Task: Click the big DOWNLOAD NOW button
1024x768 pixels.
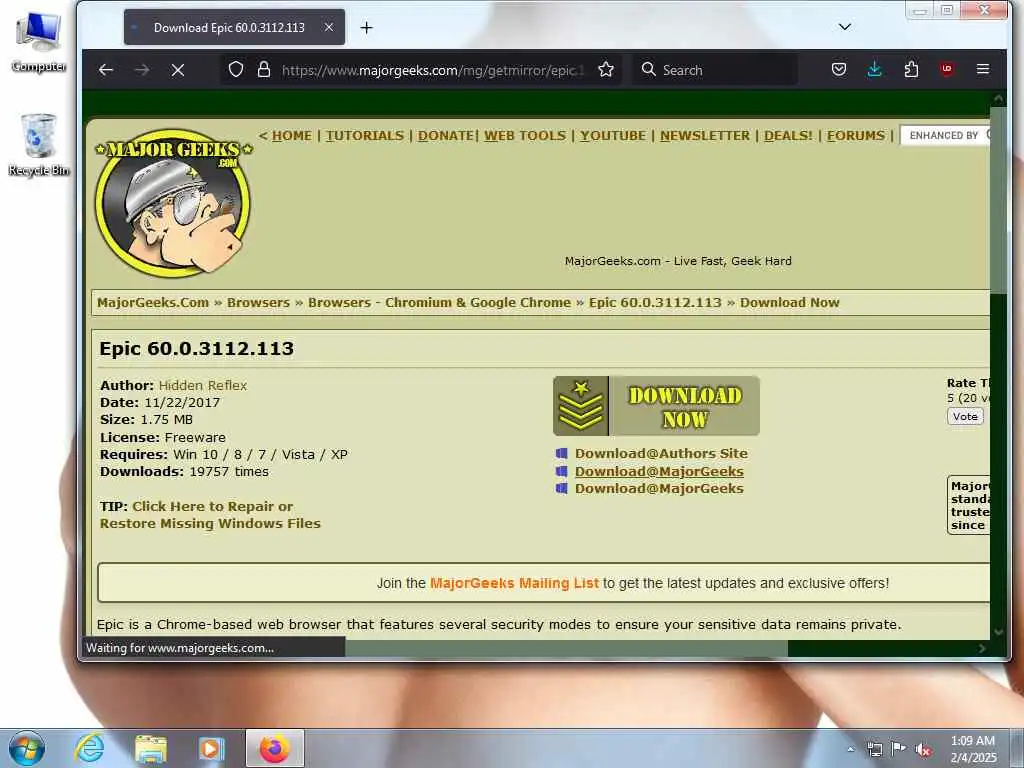Action: pos(656,406)
